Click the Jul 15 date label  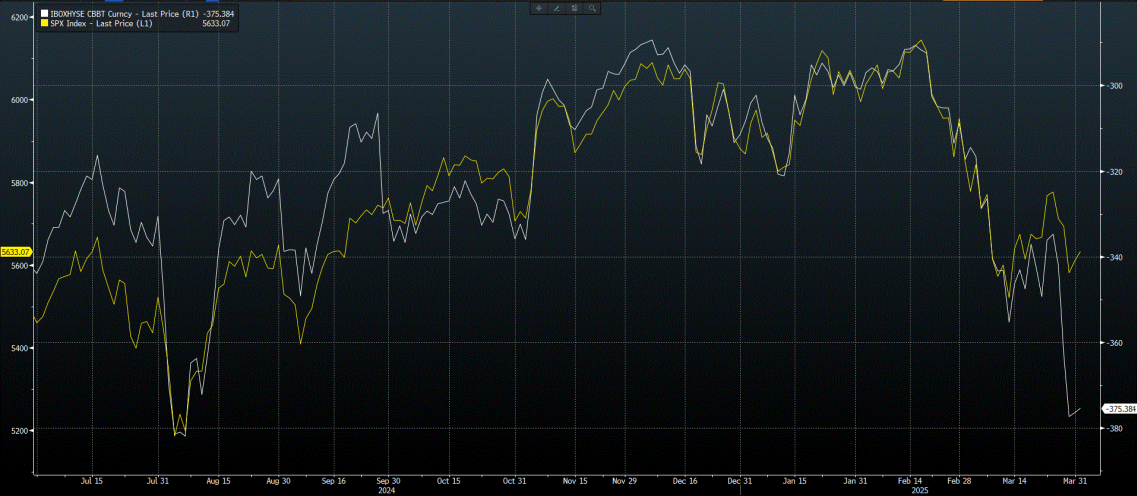(92, 480)
